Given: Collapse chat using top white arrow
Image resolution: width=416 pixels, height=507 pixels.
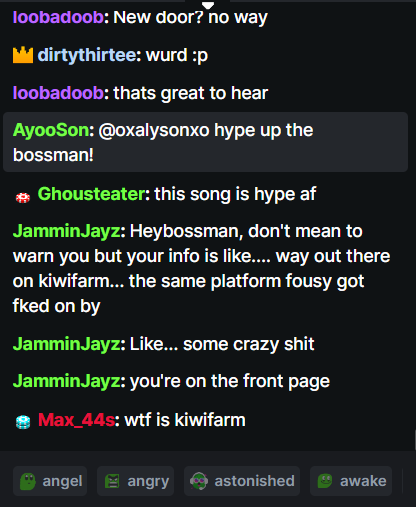Looking at the screenshot, I should click(208, 5).
